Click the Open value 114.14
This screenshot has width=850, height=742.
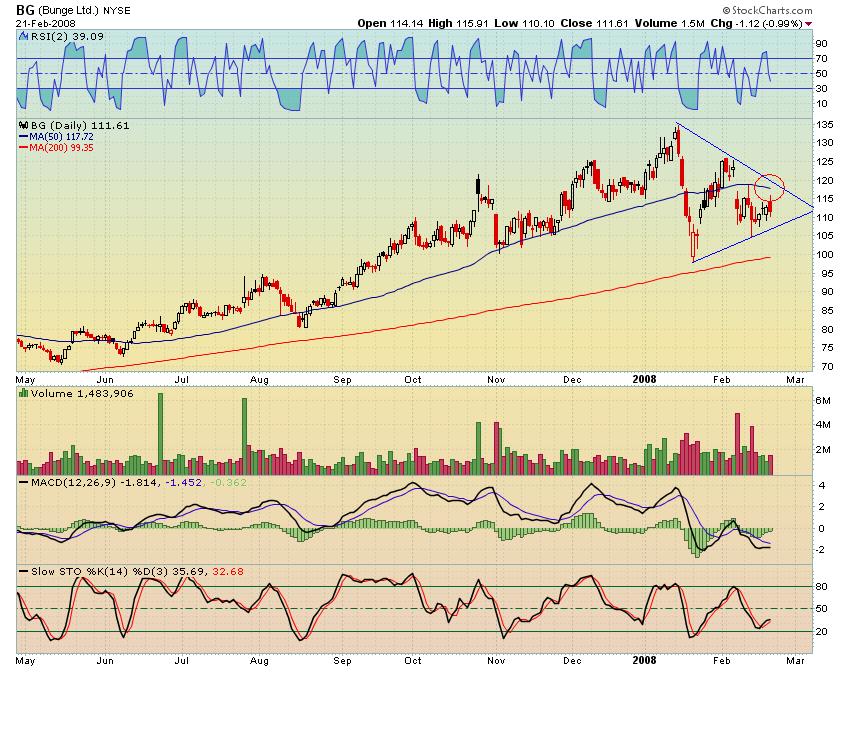[407, 23]
